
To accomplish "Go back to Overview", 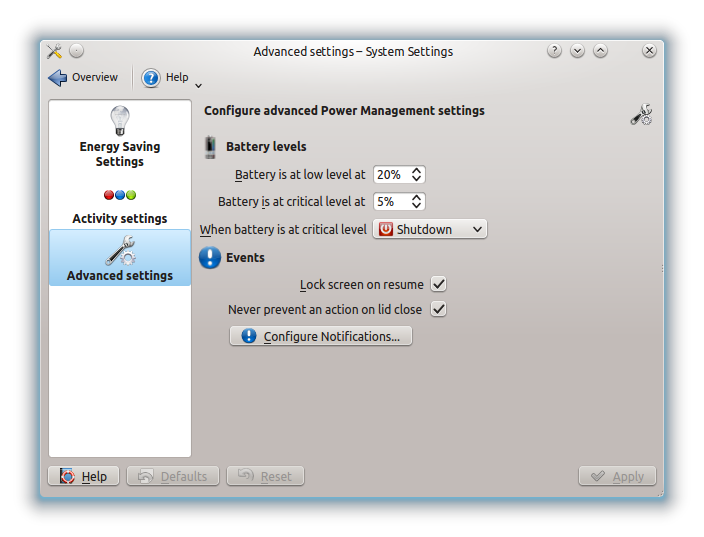I will (83, 77).
